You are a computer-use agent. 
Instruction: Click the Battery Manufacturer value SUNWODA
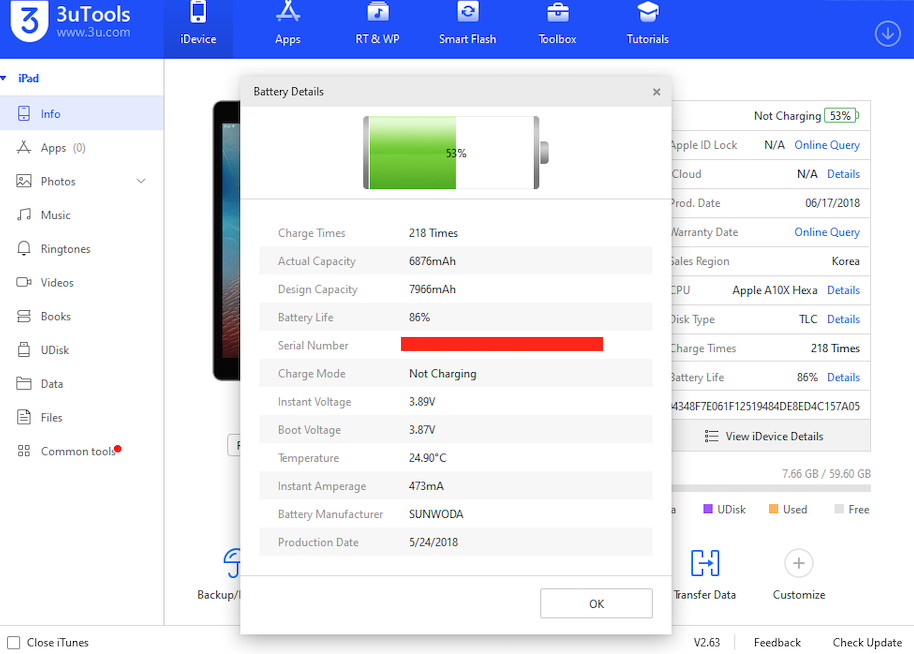[x=436, y=514]
